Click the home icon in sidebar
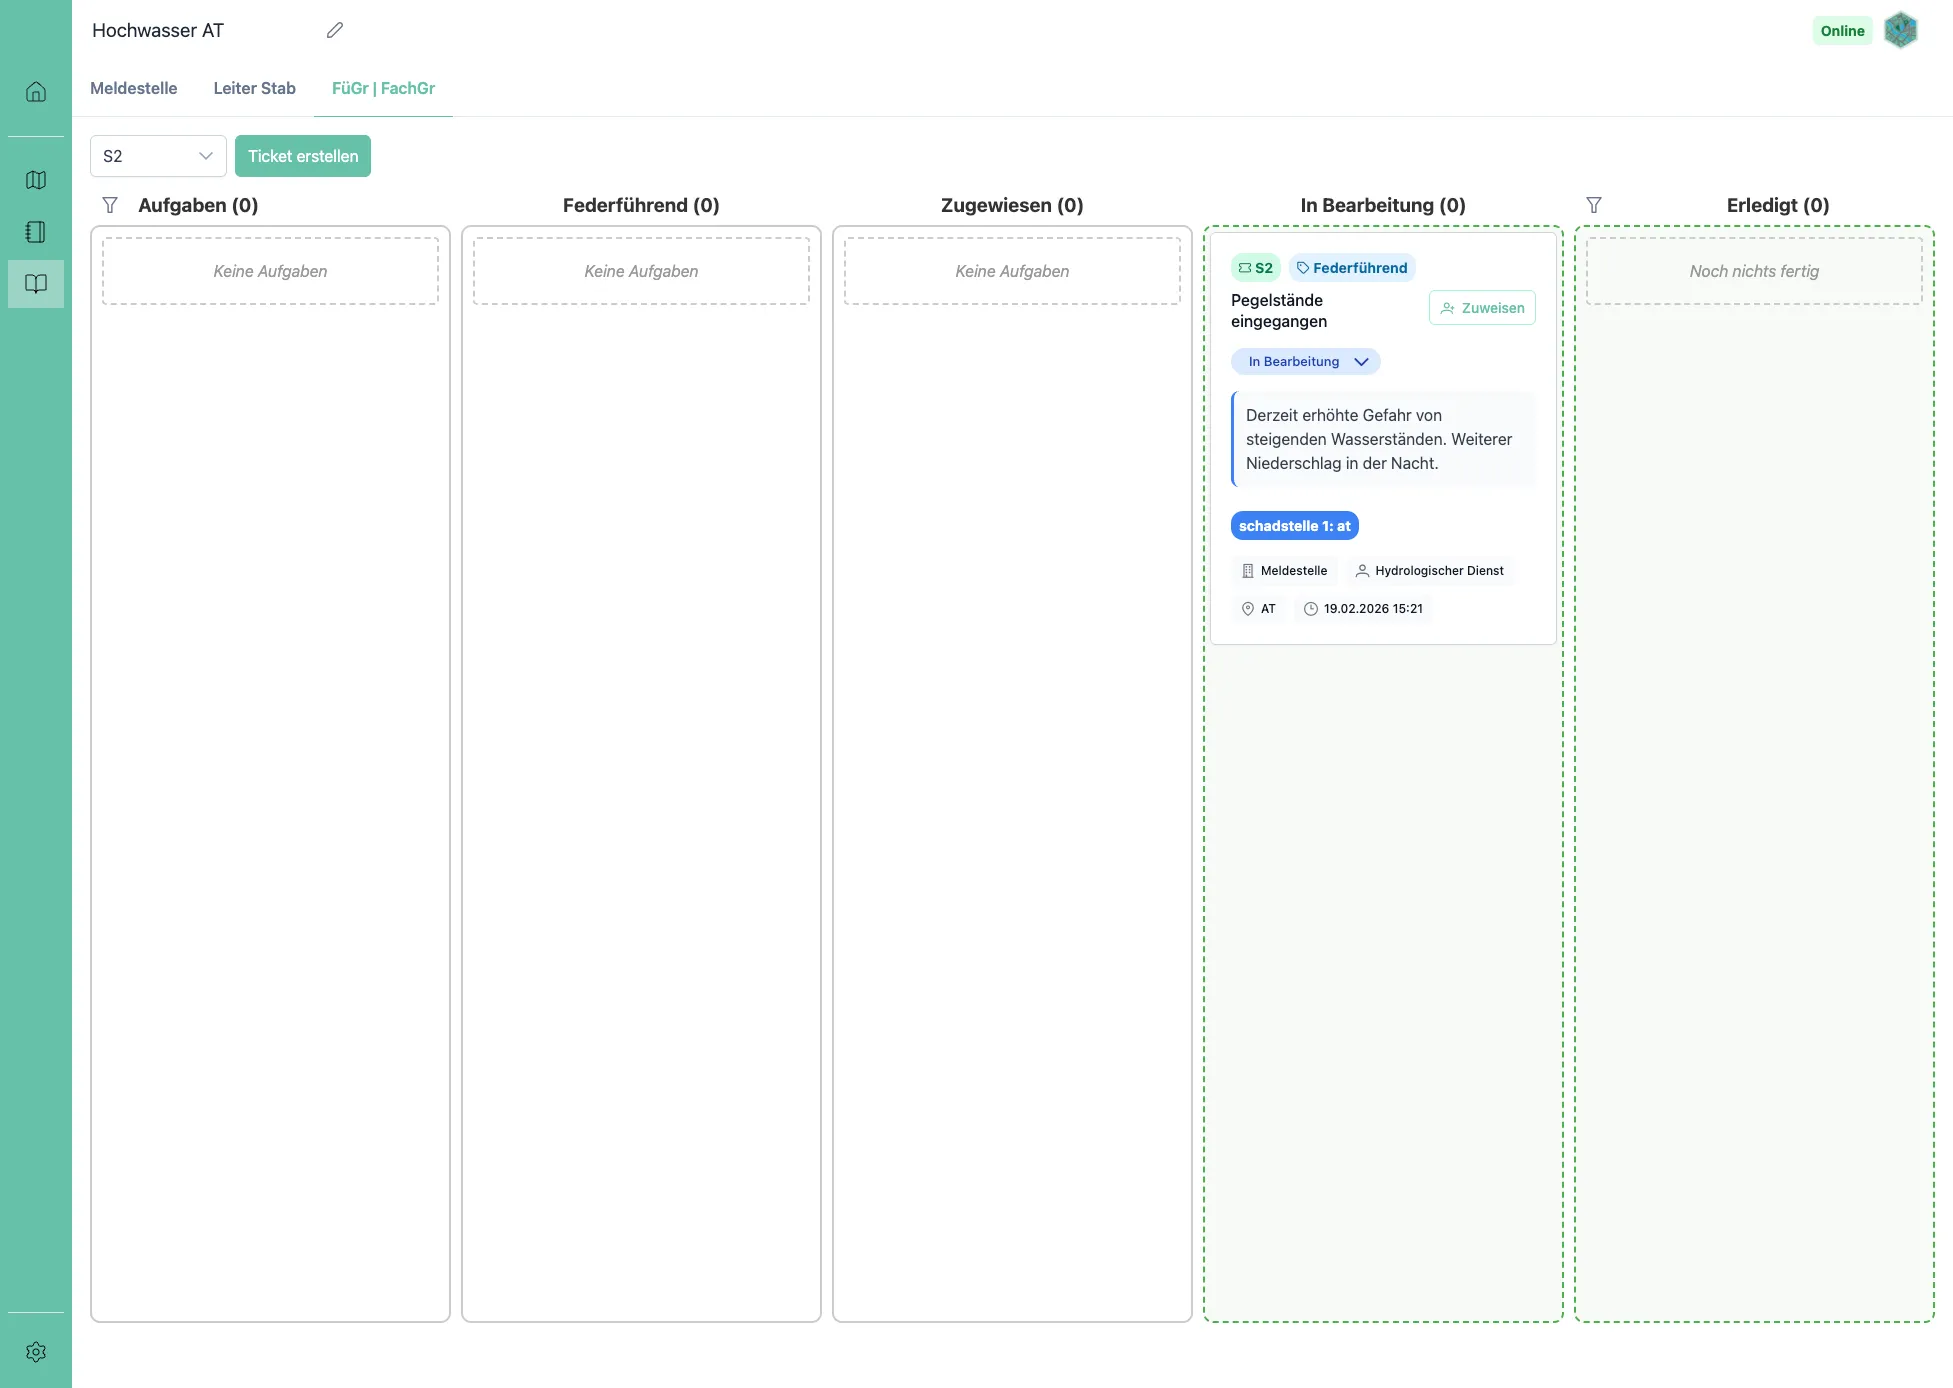Image resolution: width=1953 pixels, height=1388 pixels. 36,92
